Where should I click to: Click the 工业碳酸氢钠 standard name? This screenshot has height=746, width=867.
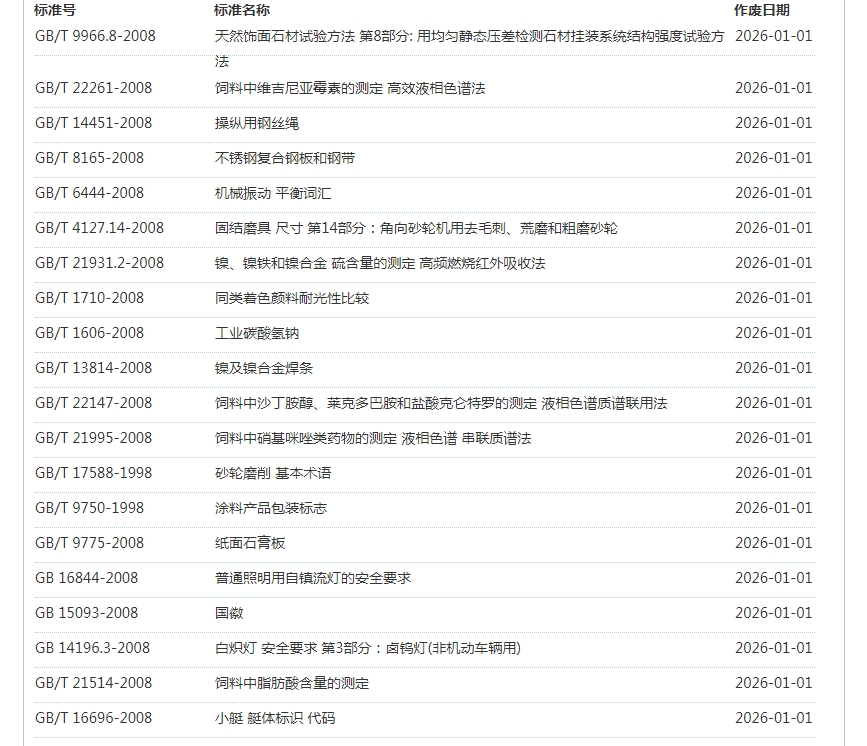[x=256, y=333]
